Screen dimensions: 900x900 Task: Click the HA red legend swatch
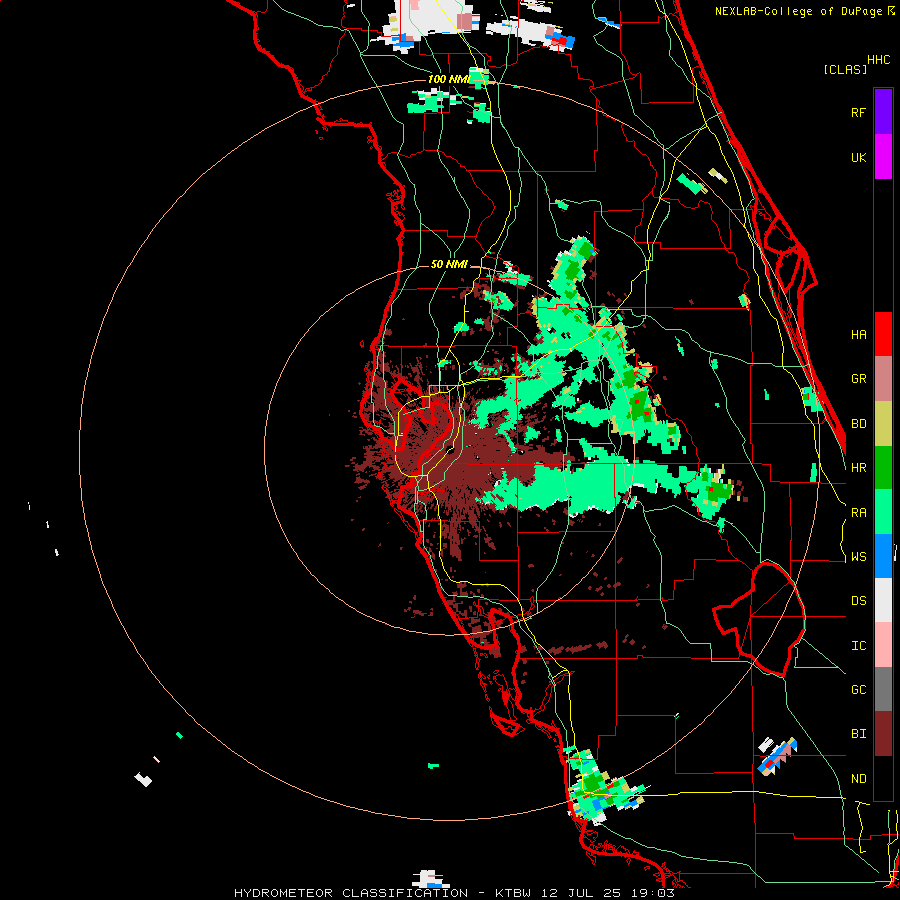[883, 334]
